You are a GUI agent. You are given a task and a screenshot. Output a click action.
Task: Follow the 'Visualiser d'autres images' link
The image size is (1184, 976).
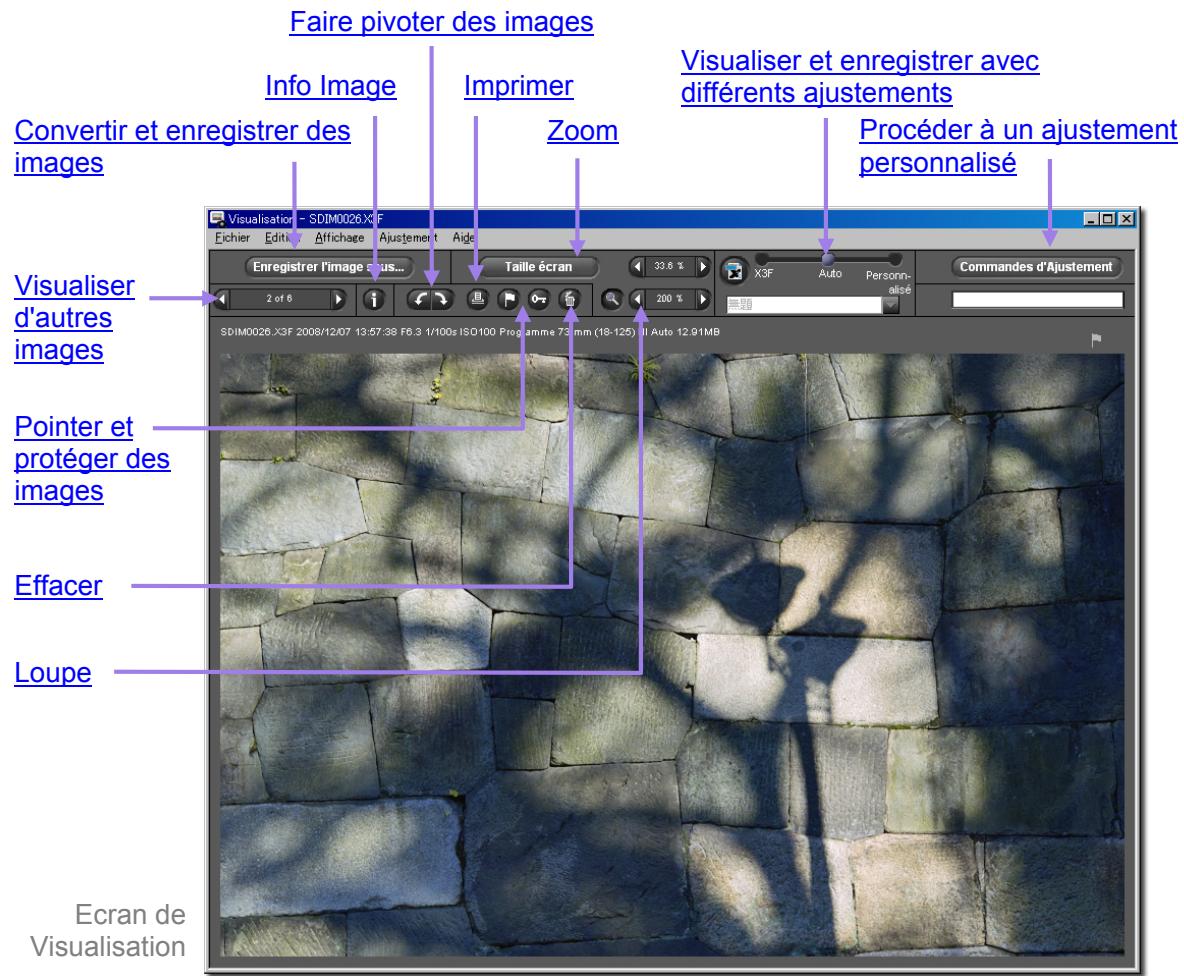click(74, 318)
